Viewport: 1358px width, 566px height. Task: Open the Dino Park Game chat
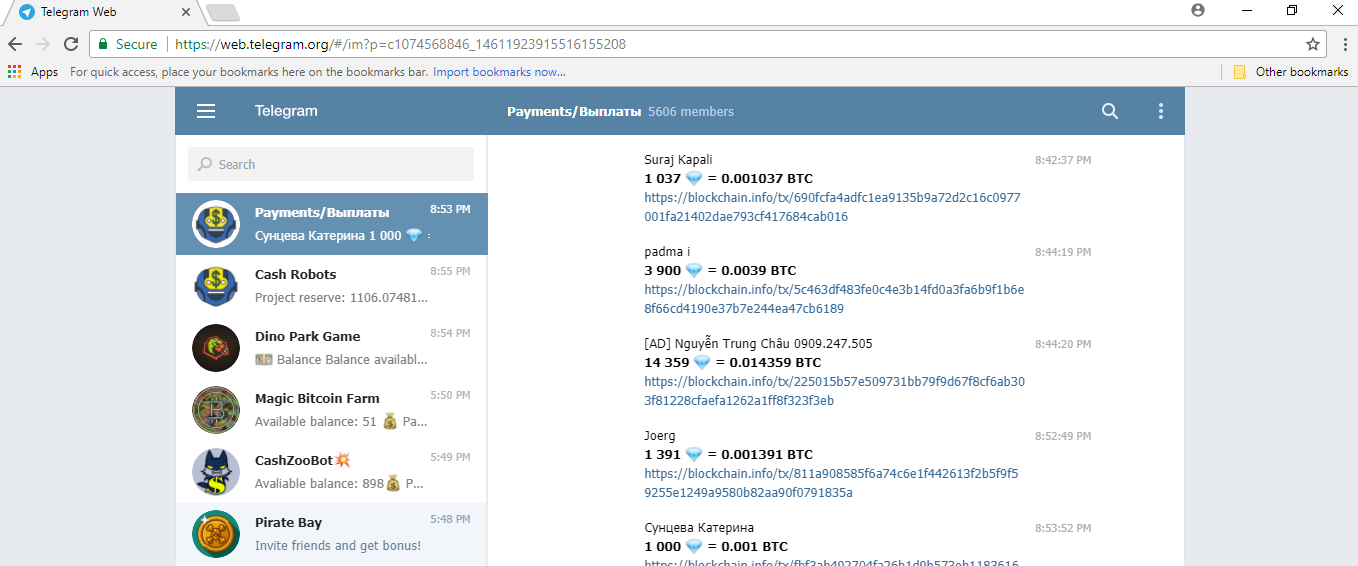331,348
